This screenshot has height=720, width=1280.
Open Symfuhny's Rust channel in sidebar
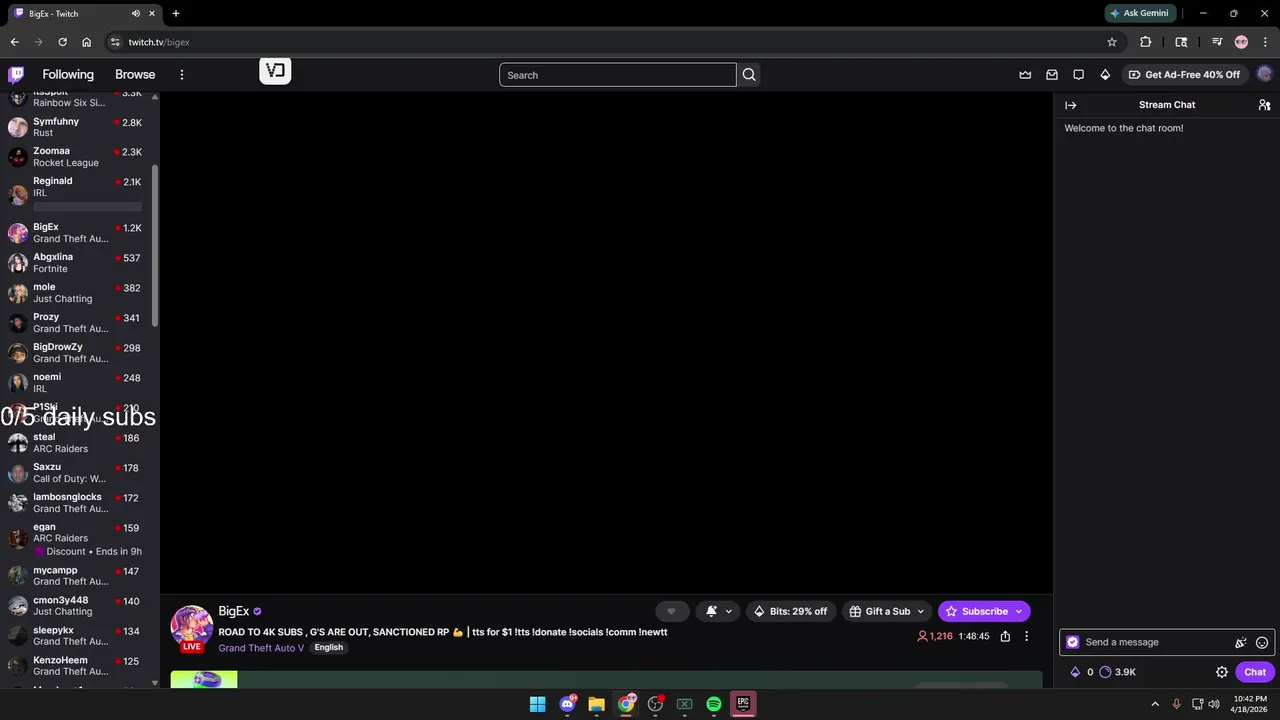coord(78,127)
